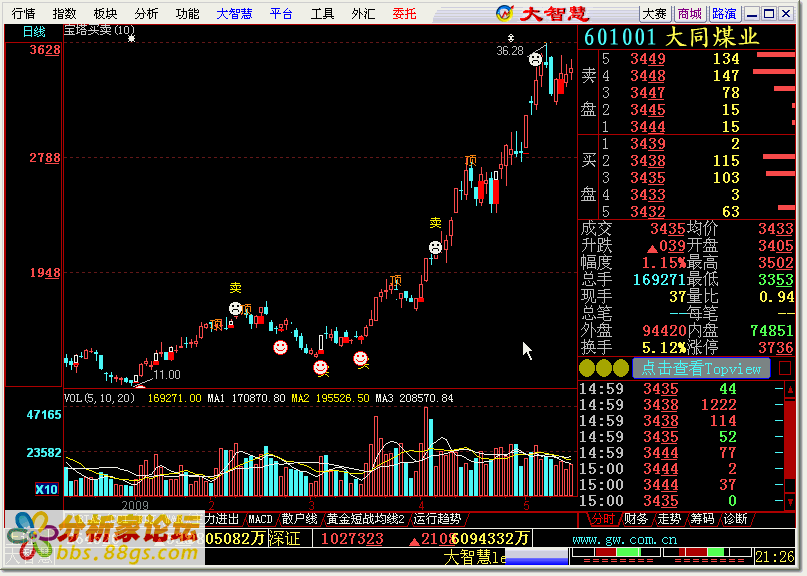The height and width of the screenshot is (576, 807).
Task: Click the star marker beside 宝塔买卖 title
Action: tap(131, 38)
